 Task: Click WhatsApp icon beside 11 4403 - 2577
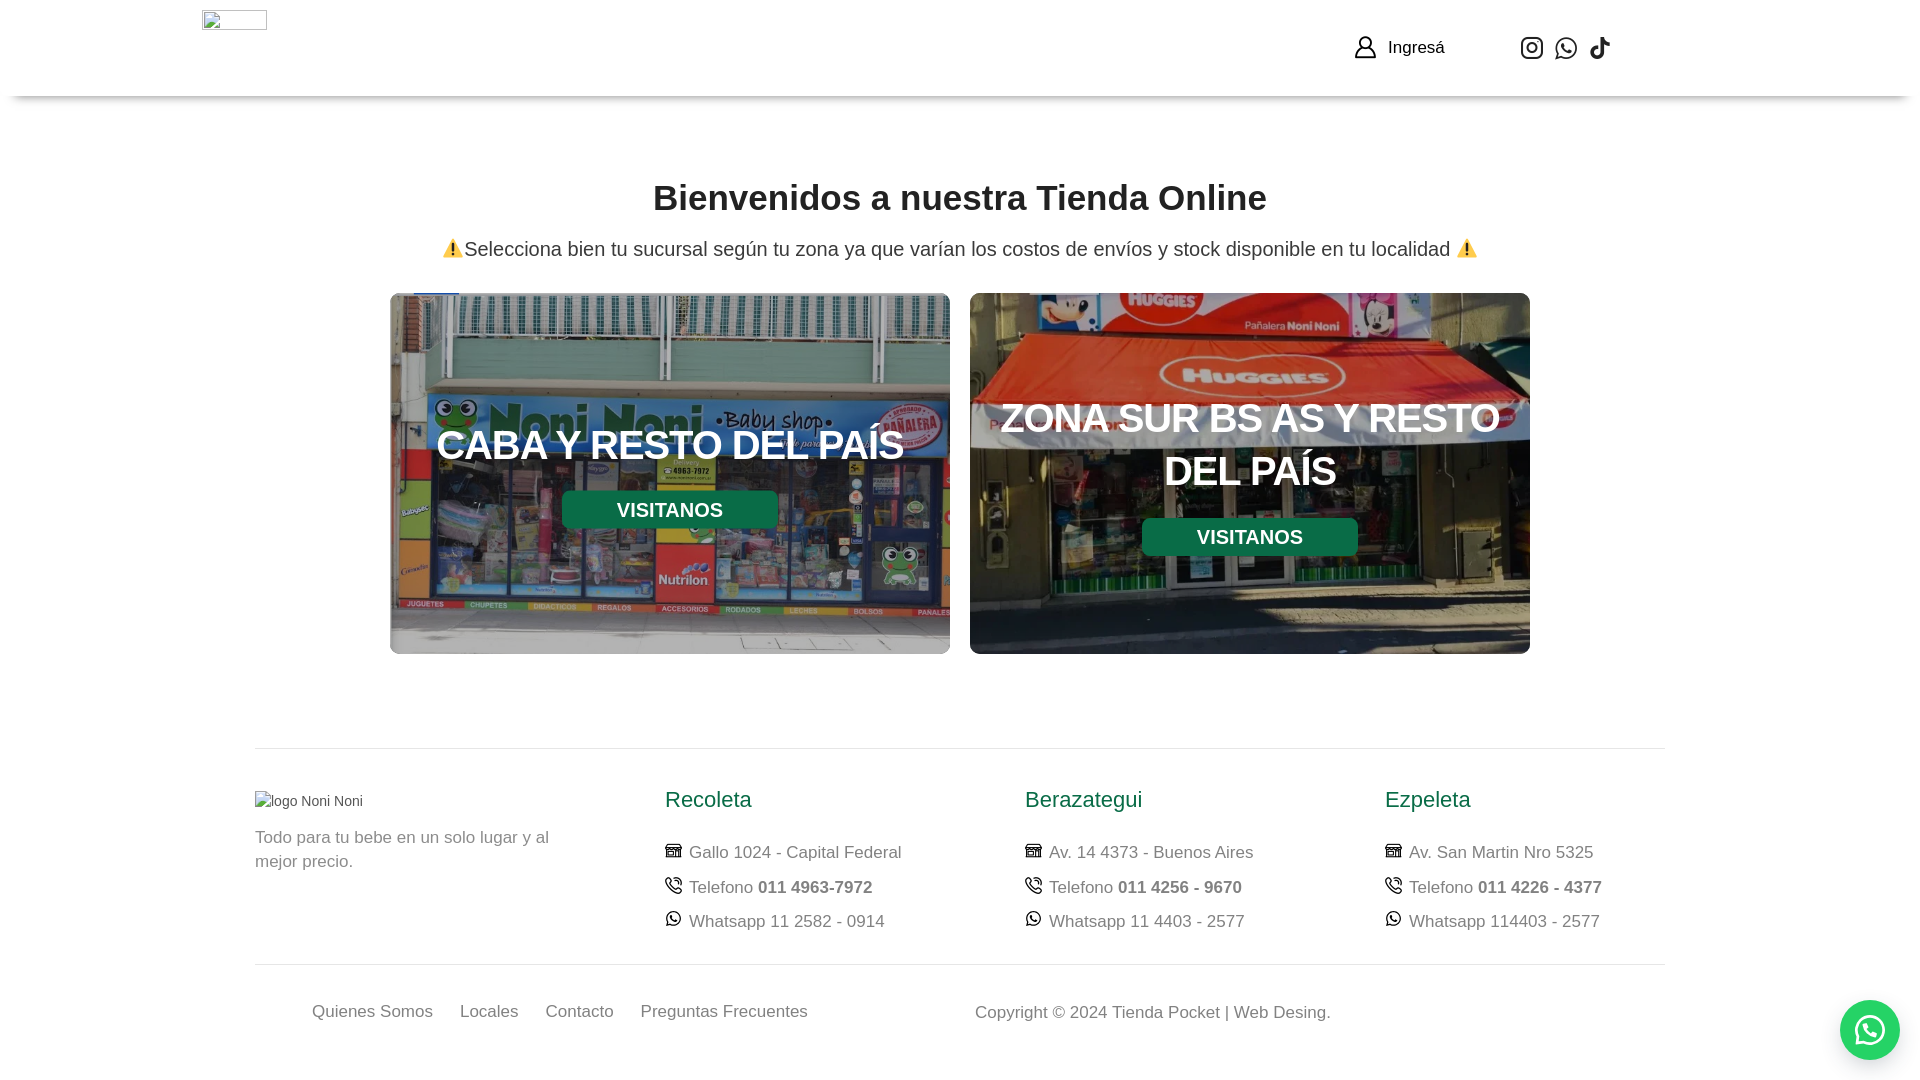(1033, 919)
